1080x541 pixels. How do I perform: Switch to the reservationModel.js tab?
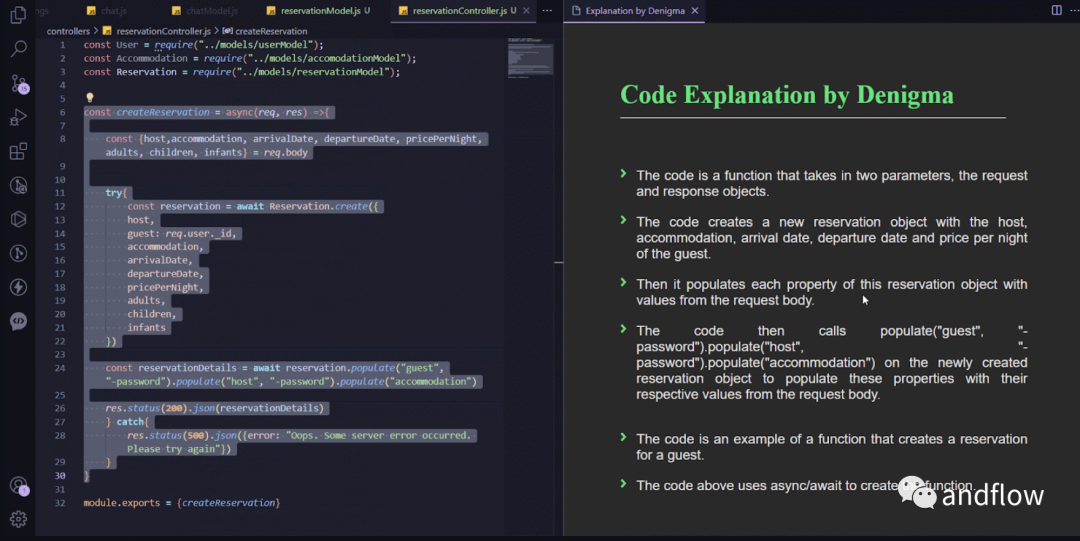click(318, 10)
